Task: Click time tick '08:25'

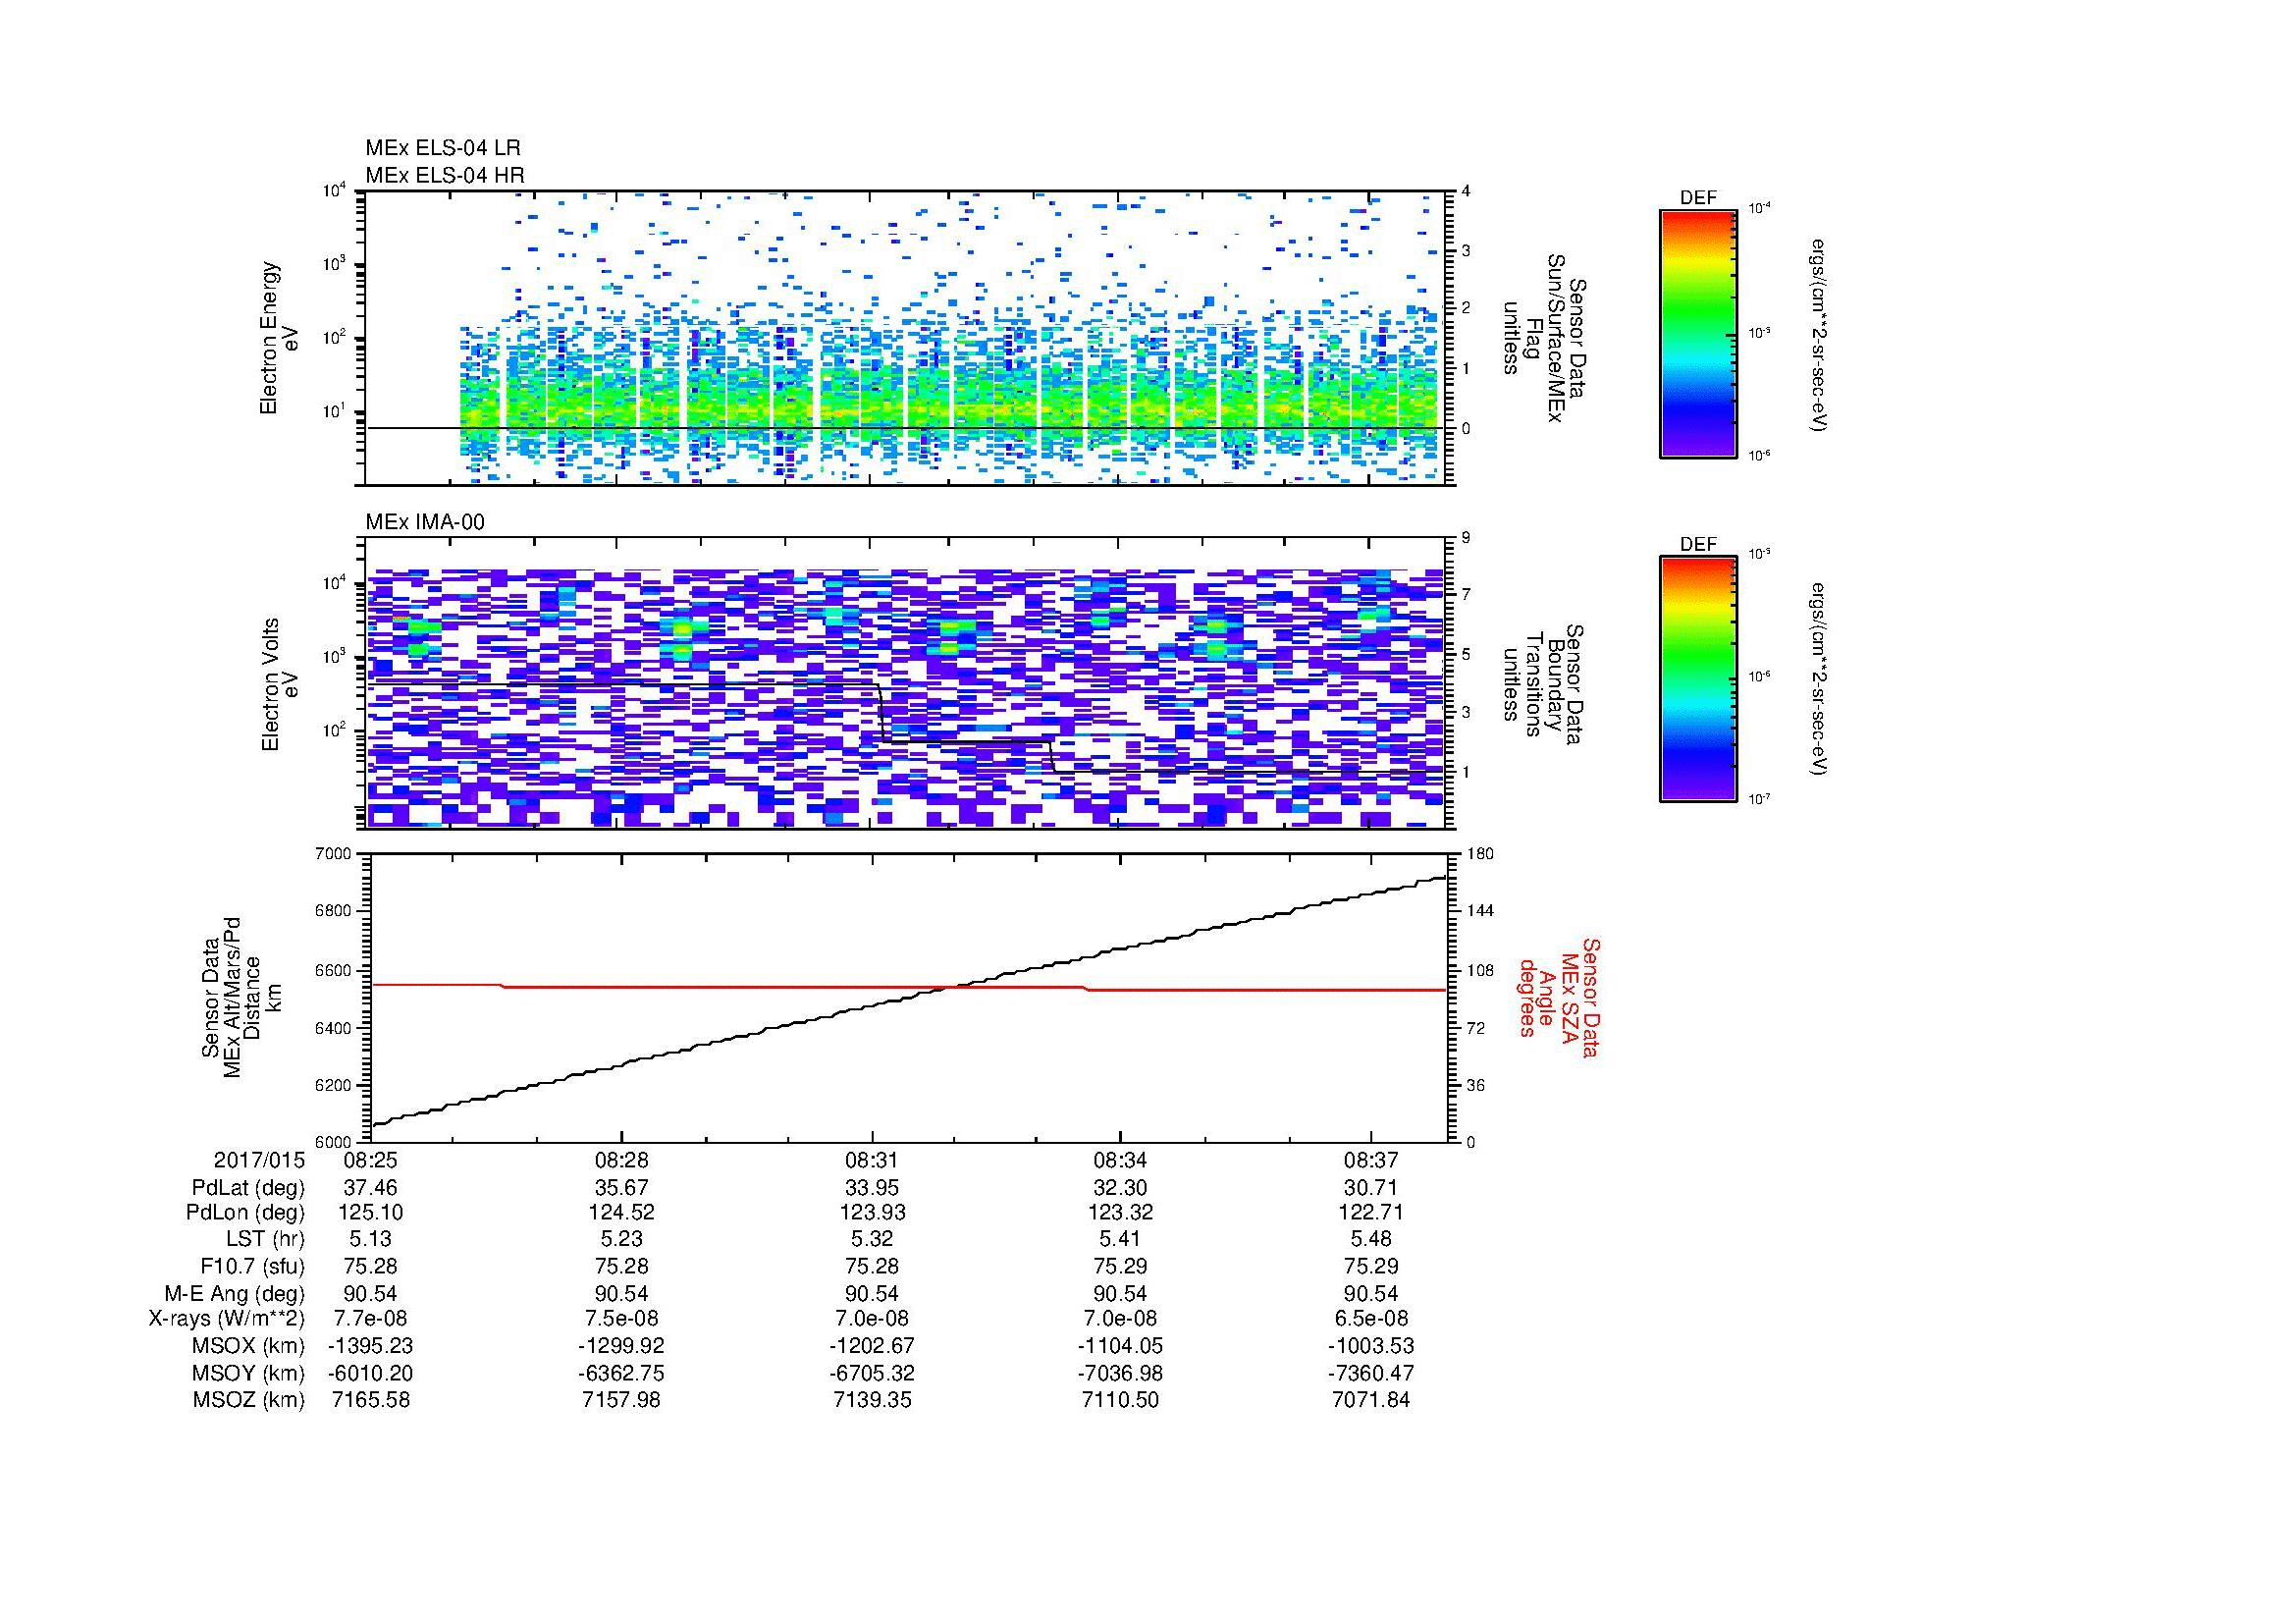Action: click(x=370, y=1161)
